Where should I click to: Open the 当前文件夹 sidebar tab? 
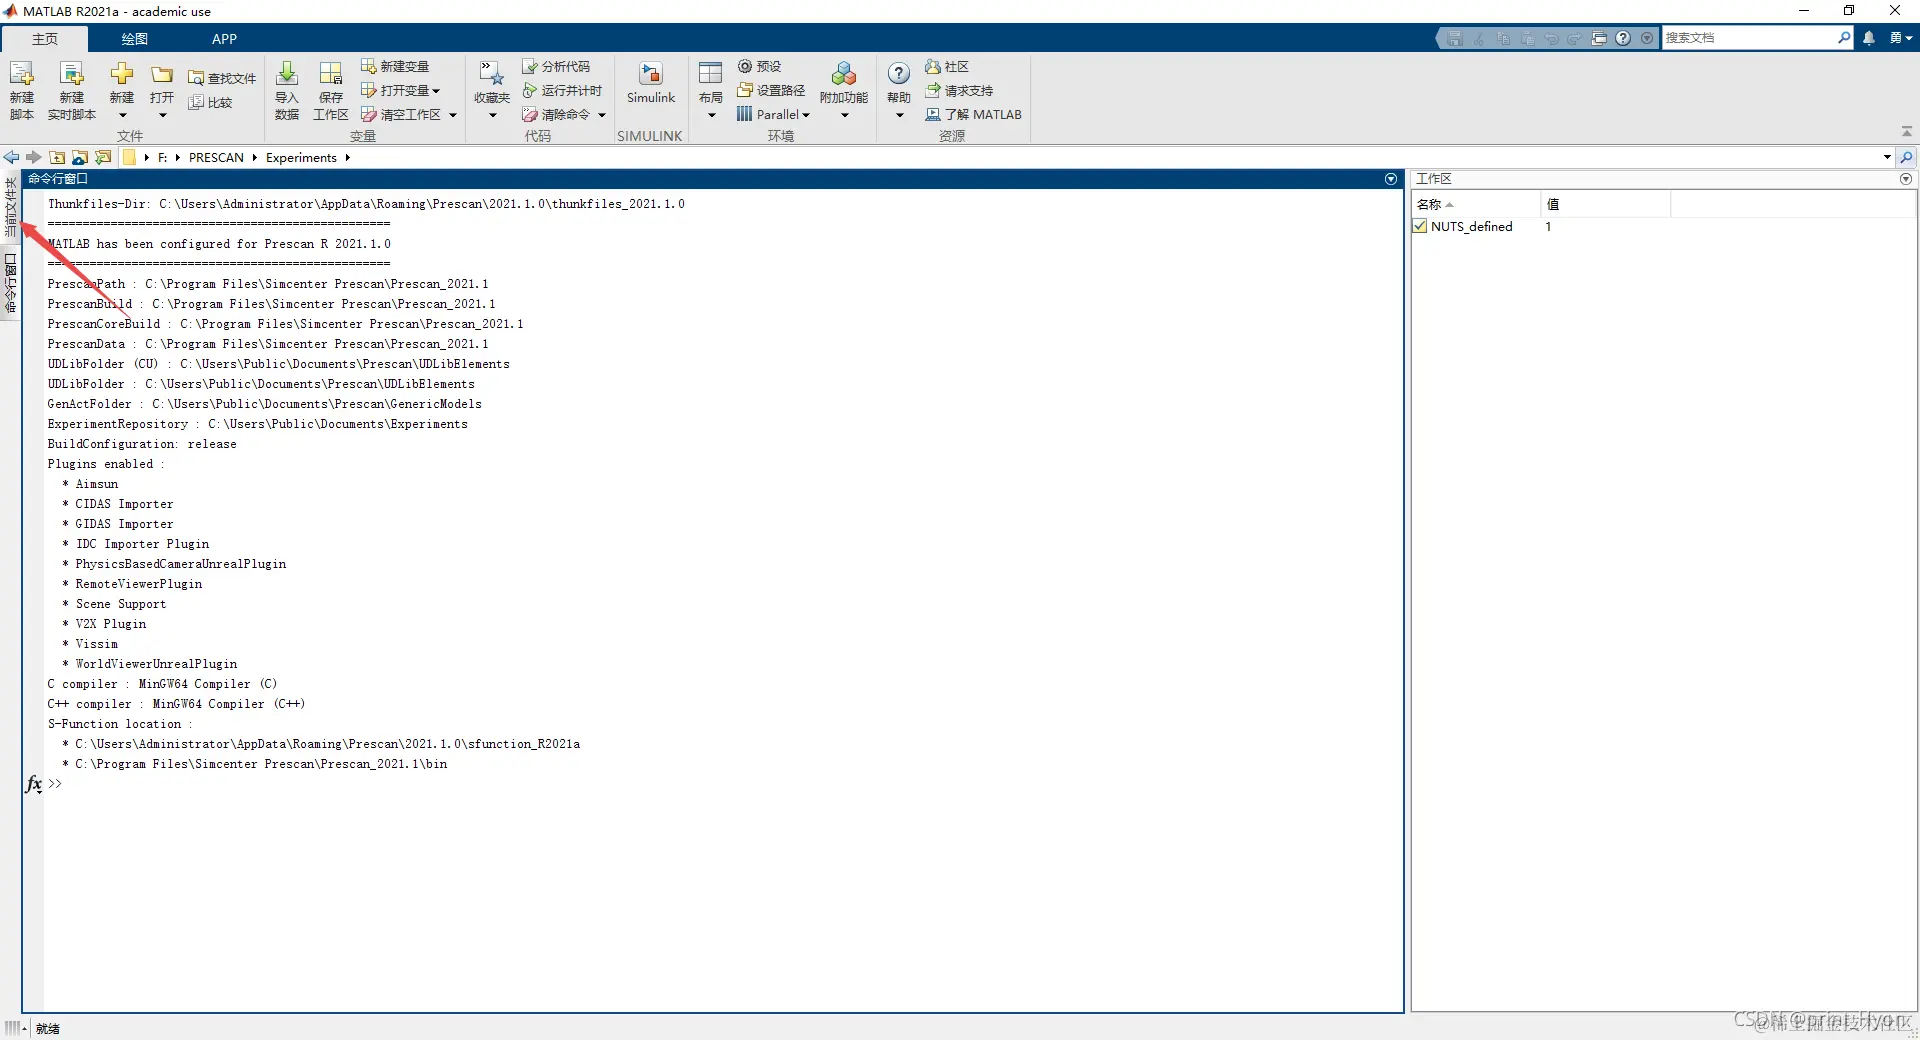(10, 207)
